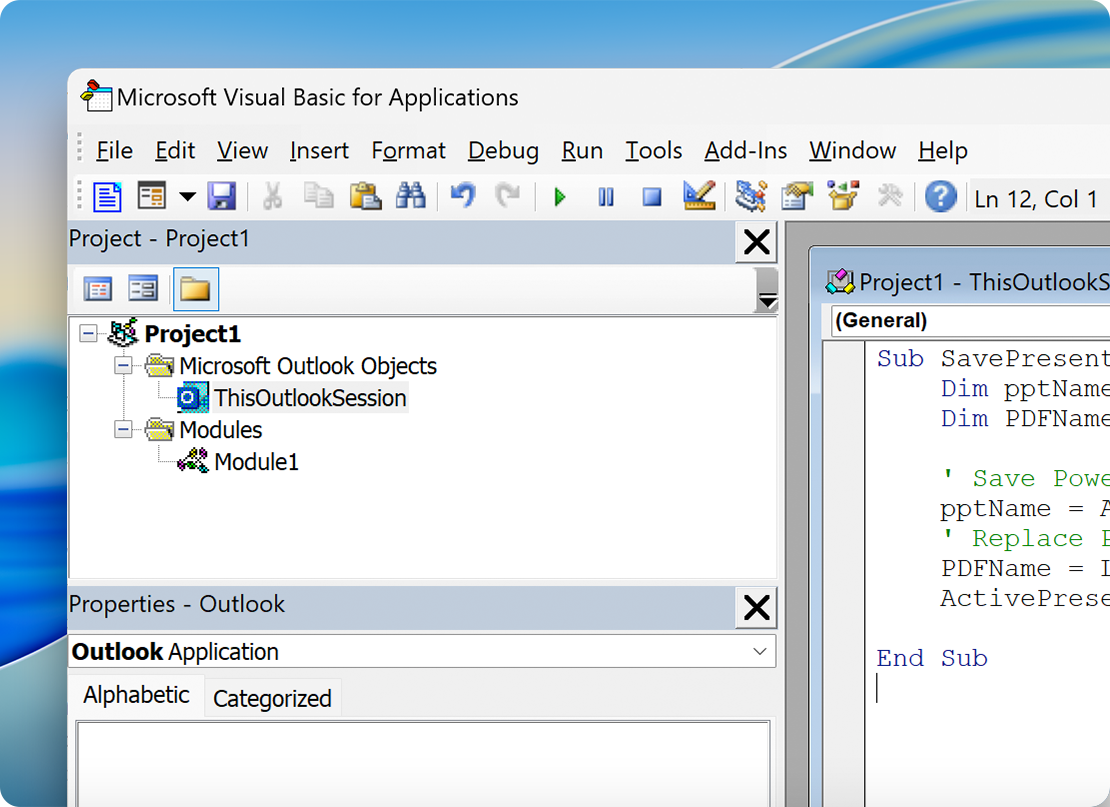Collapse the Modules folder
The height and width of the screenshot is (807, 1110).
pos(123,429)
